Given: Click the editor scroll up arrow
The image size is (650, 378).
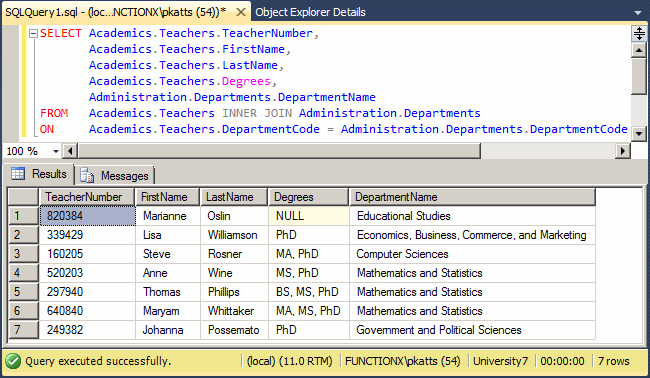Looking at the screenshot, I should click(639, 50).
